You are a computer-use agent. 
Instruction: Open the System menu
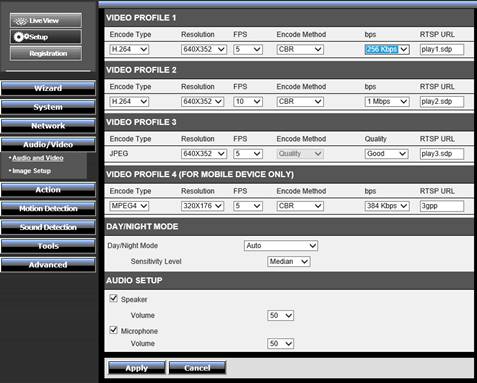(48, 107)
